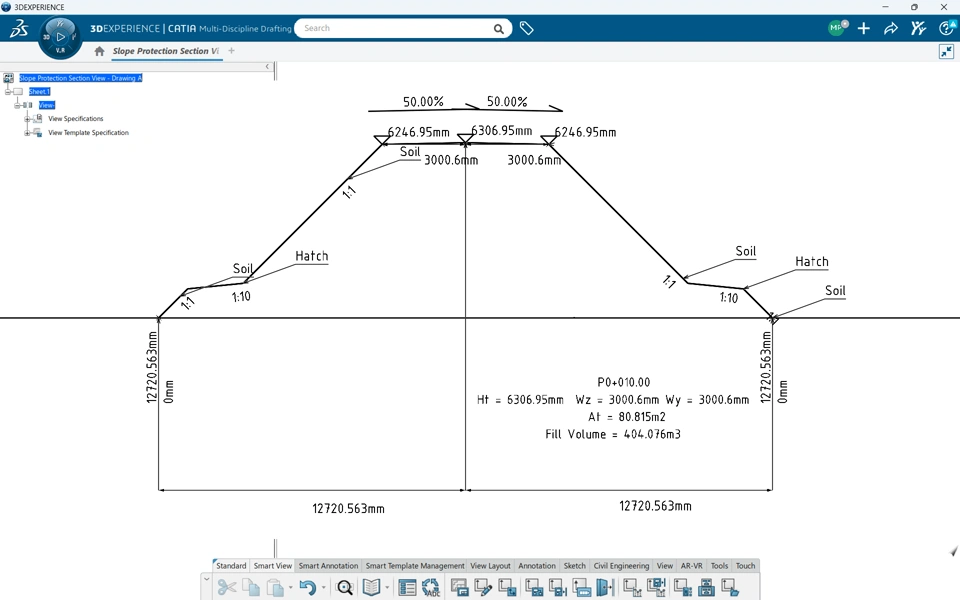The height and width of the screenshot is (600, 960).
Task: Switch to the Standard tab
Action: (231, 566)
